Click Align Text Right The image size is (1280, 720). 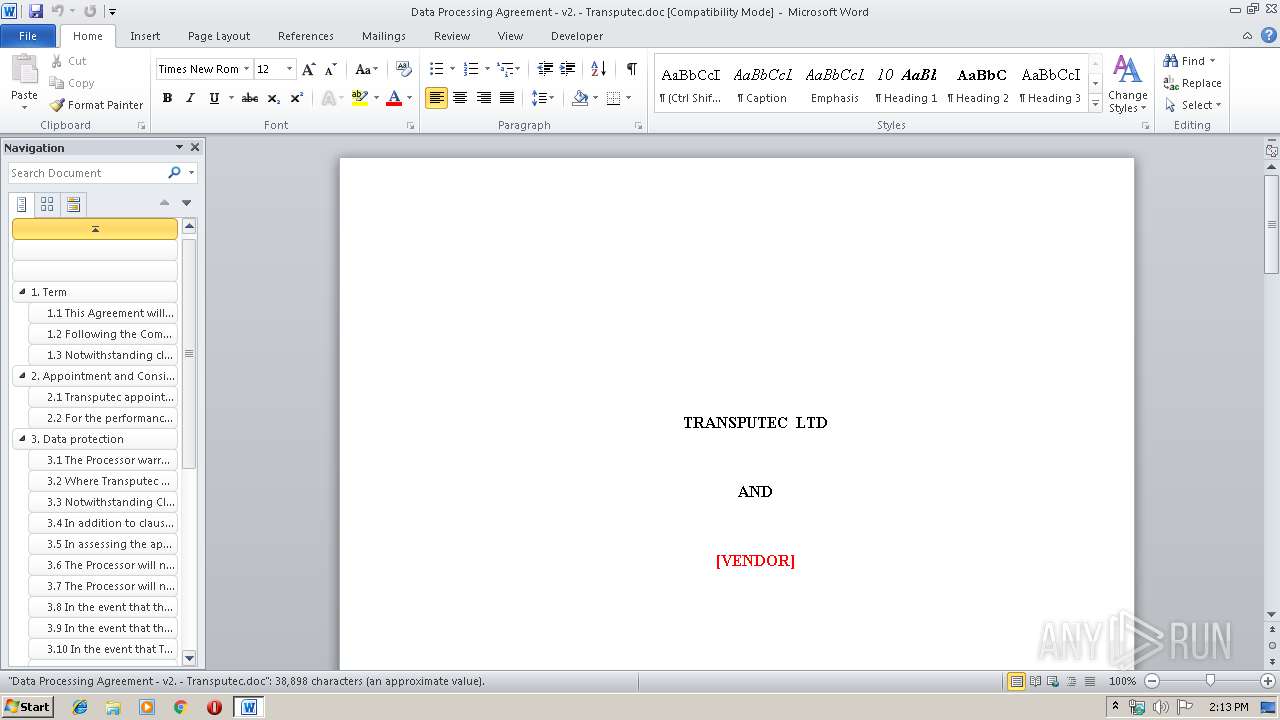point(484,98)
